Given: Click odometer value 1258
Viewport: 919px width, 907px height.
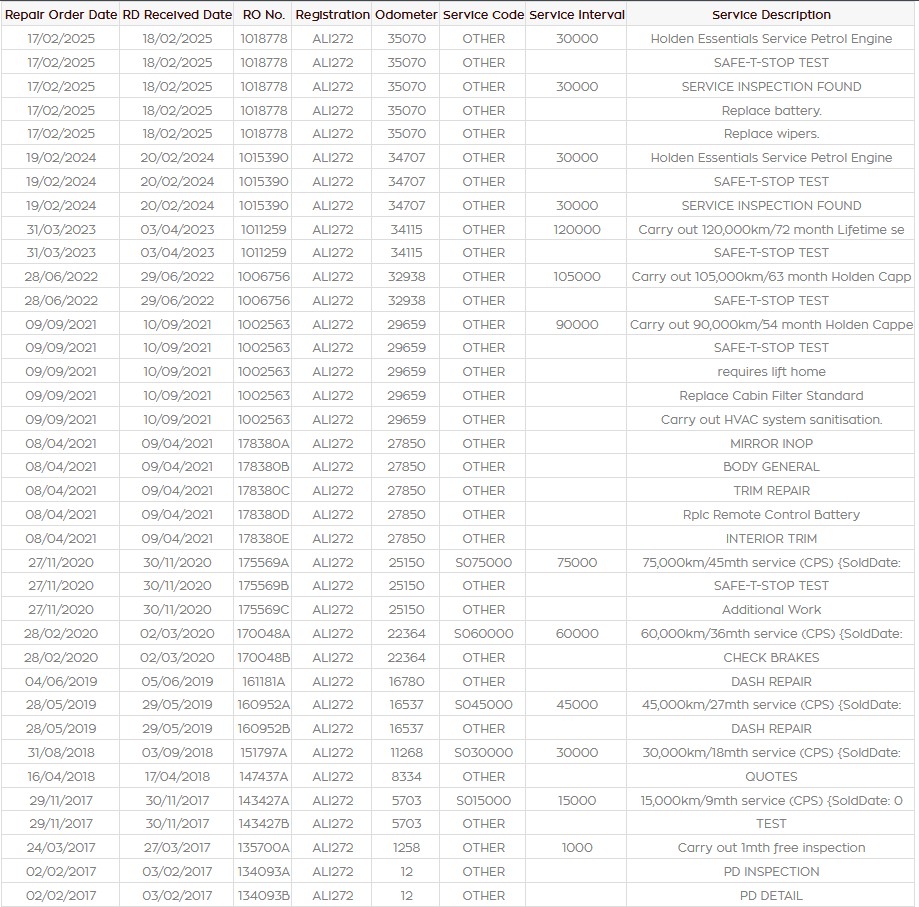Looking at the screenshot, I should 406,847.
